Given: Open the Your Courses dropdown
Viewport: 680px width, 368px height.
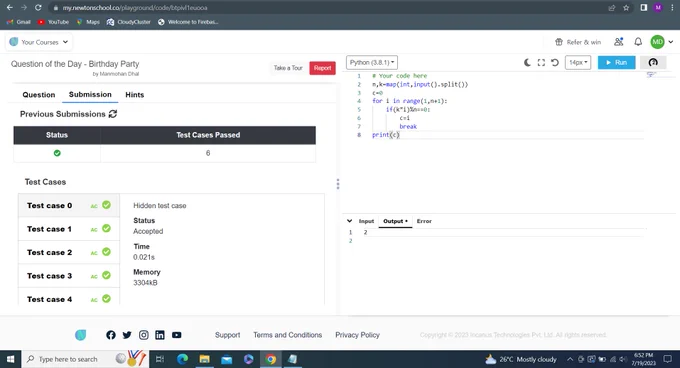Looking at the screenshot, I should pyautogui.click(x=39, y=42).
